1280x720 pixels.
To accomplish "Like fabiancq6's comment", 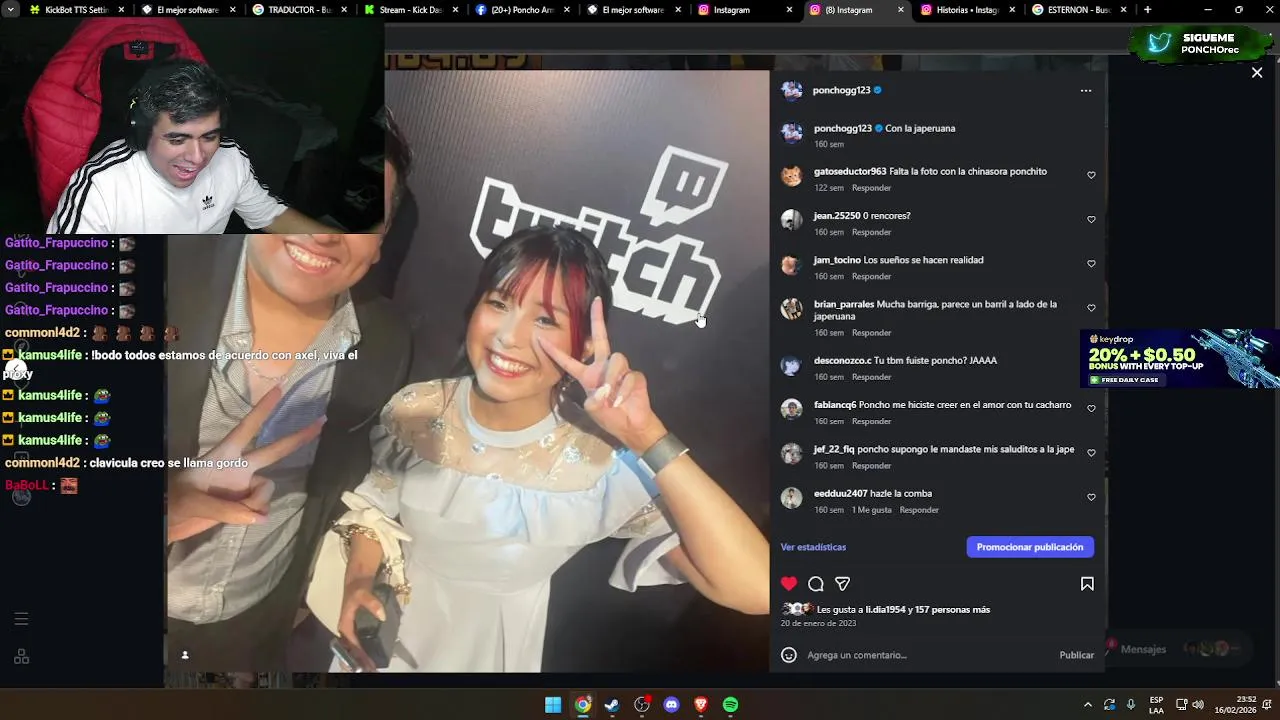I will coord(1091,408).
